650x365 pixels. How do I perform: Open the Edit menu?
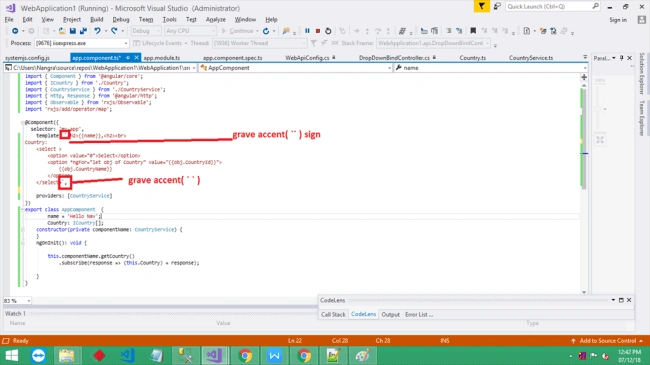pyautogui.click(x=27, y=19)
